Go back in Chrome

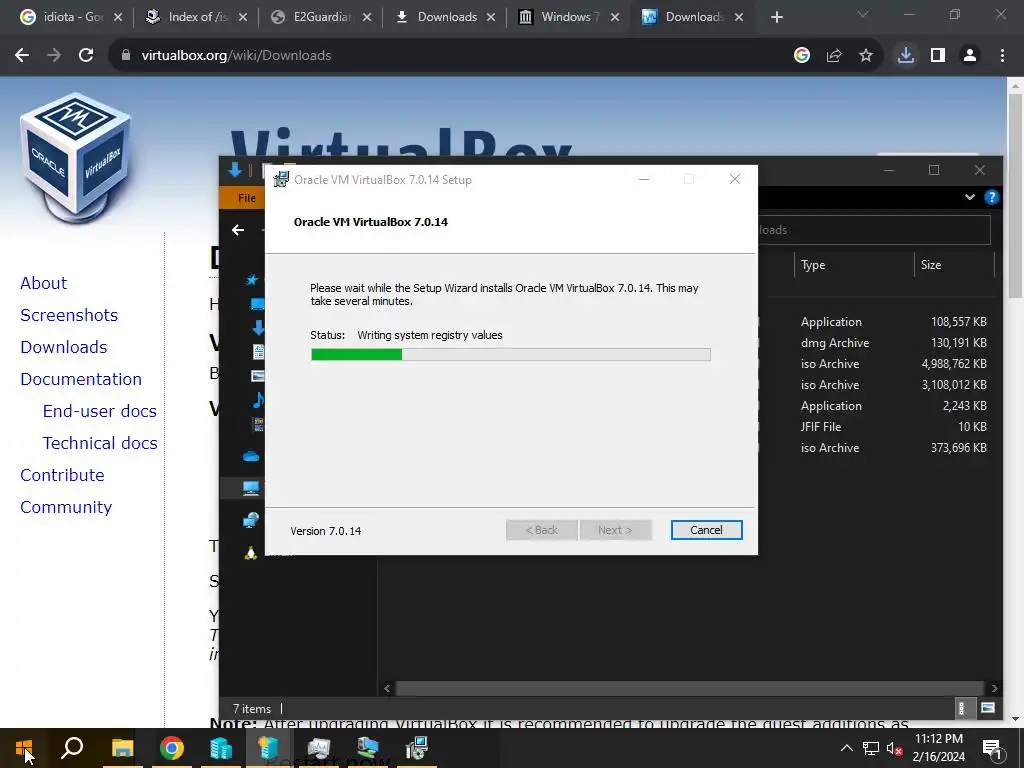[x=22, y=56]
